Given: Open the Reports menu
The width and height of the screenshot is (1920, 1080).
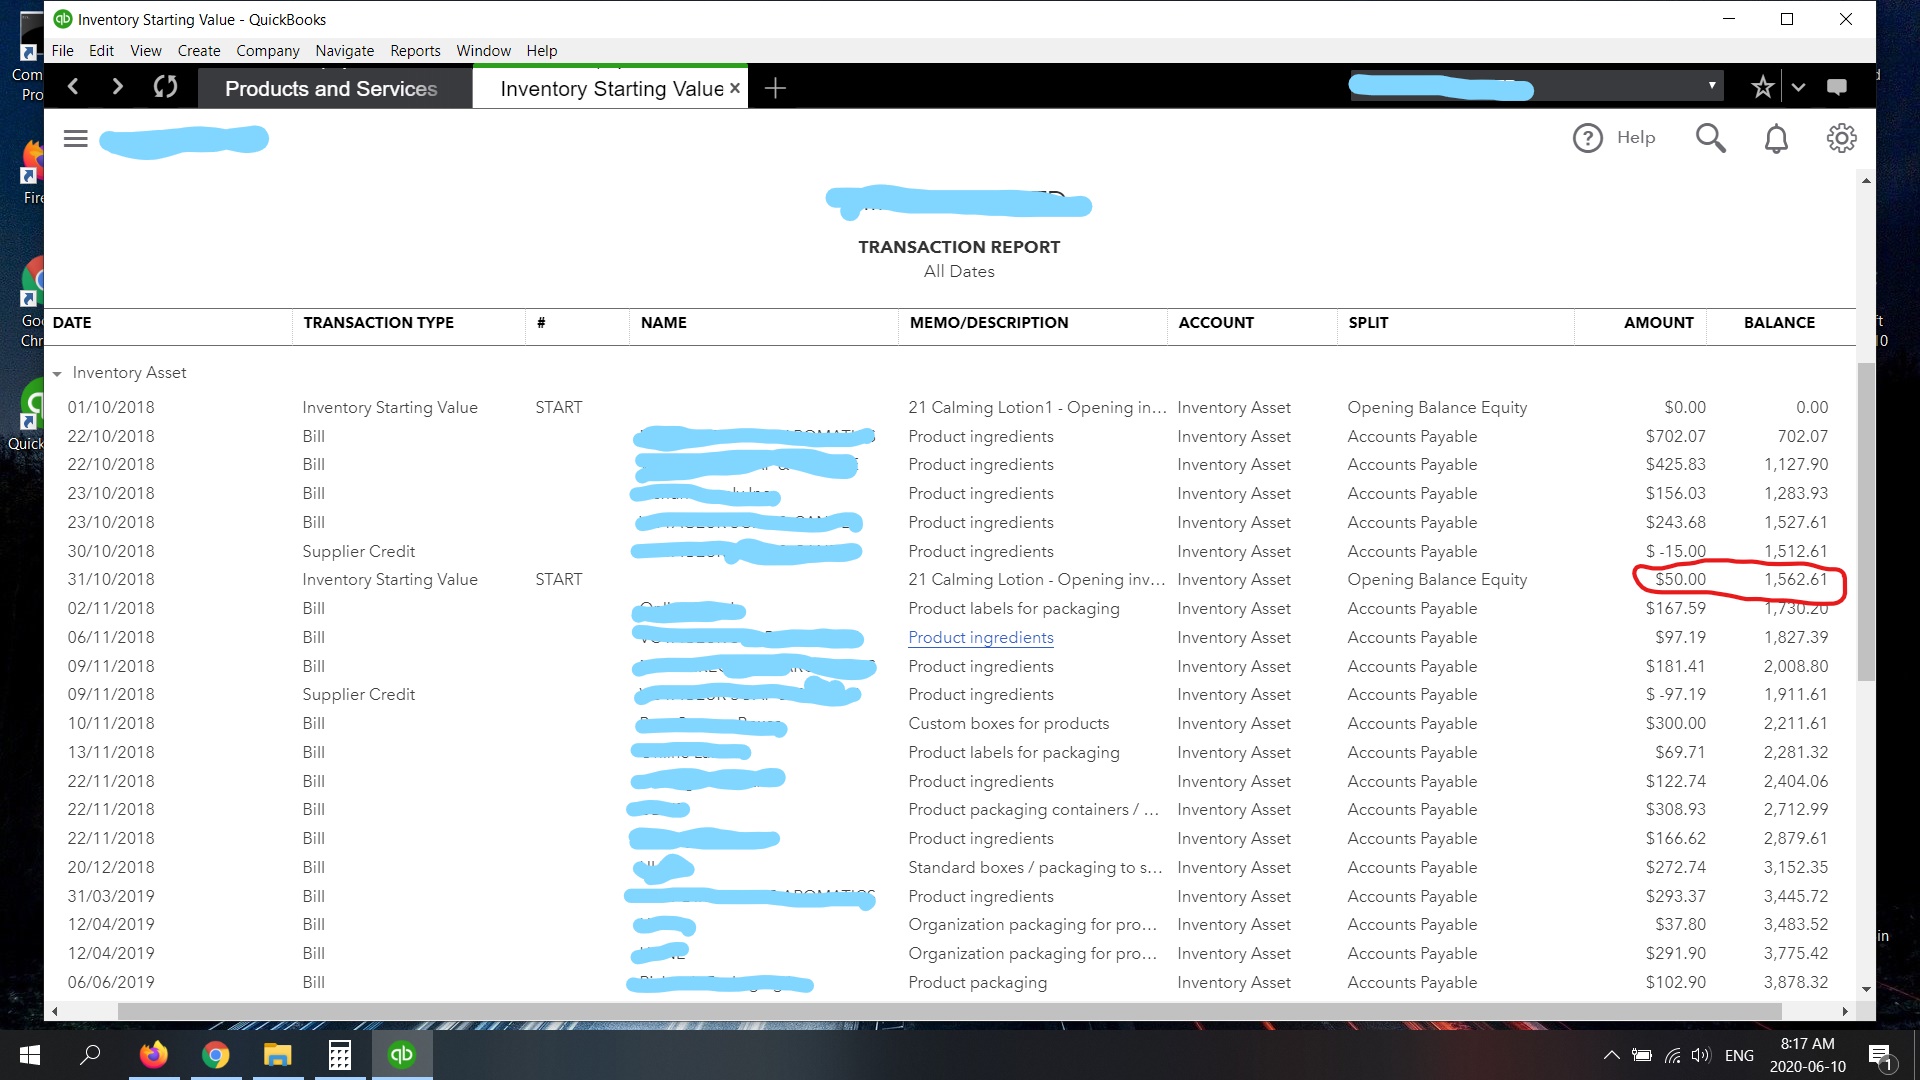Looking at the screenshot, I should (x=415, y=50).
